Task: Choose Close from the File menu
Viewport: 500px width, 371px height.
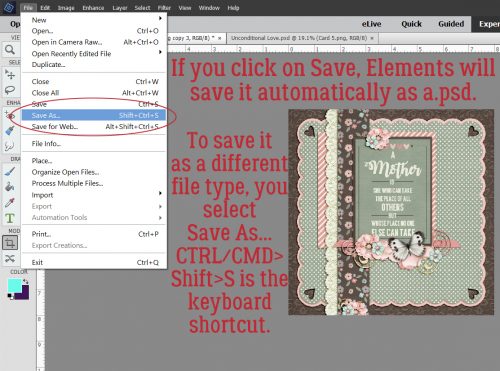Action: pos(94,82)
